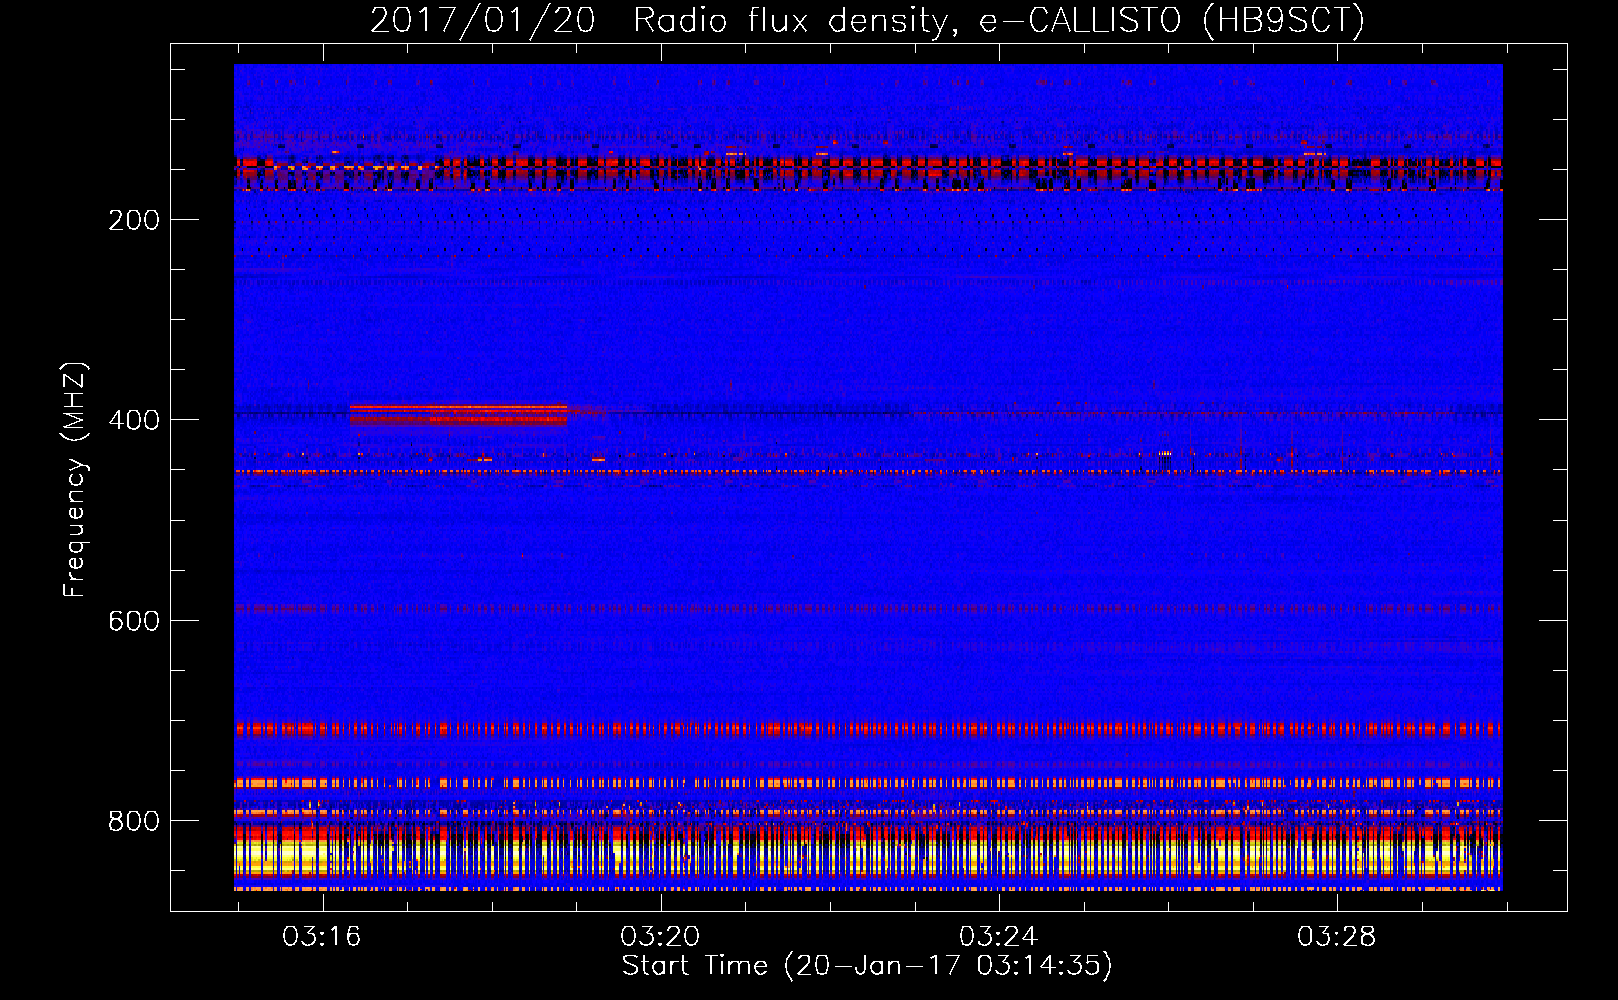Viewport: 1618px width, 1000px height.
Task: Click the red burst feature near 400 MHz
Action: click(459, 414)
